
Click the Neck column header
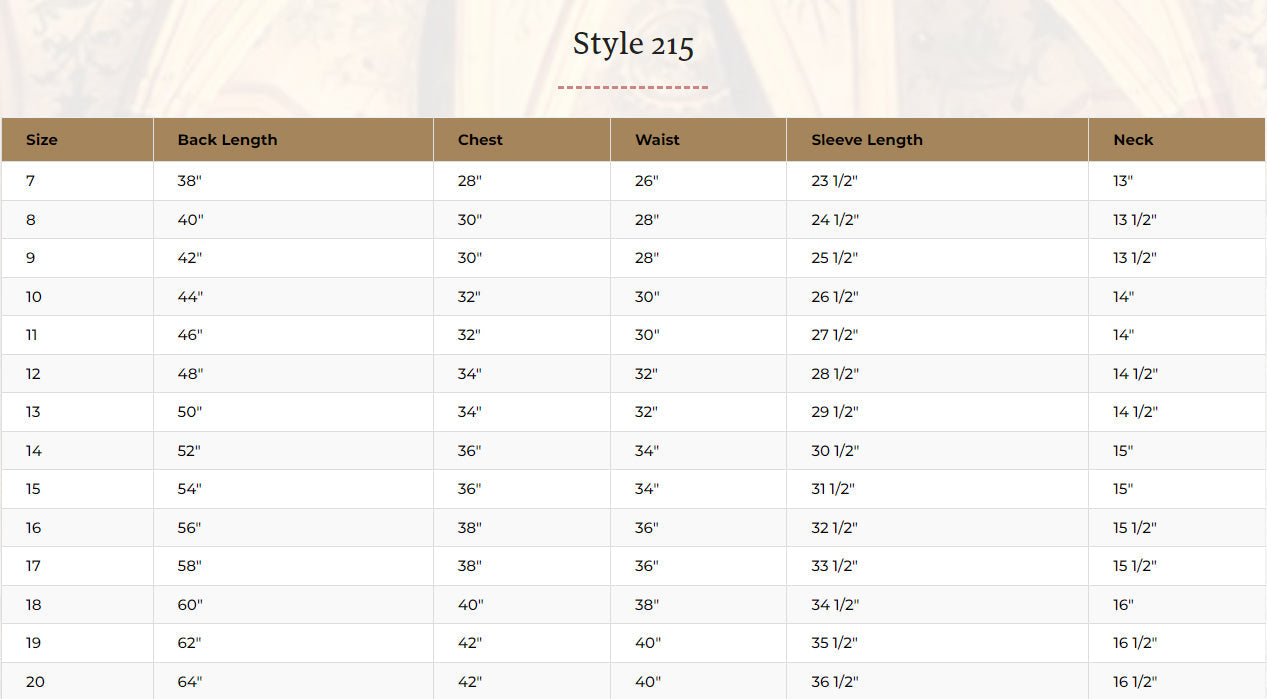(1133, 140)
